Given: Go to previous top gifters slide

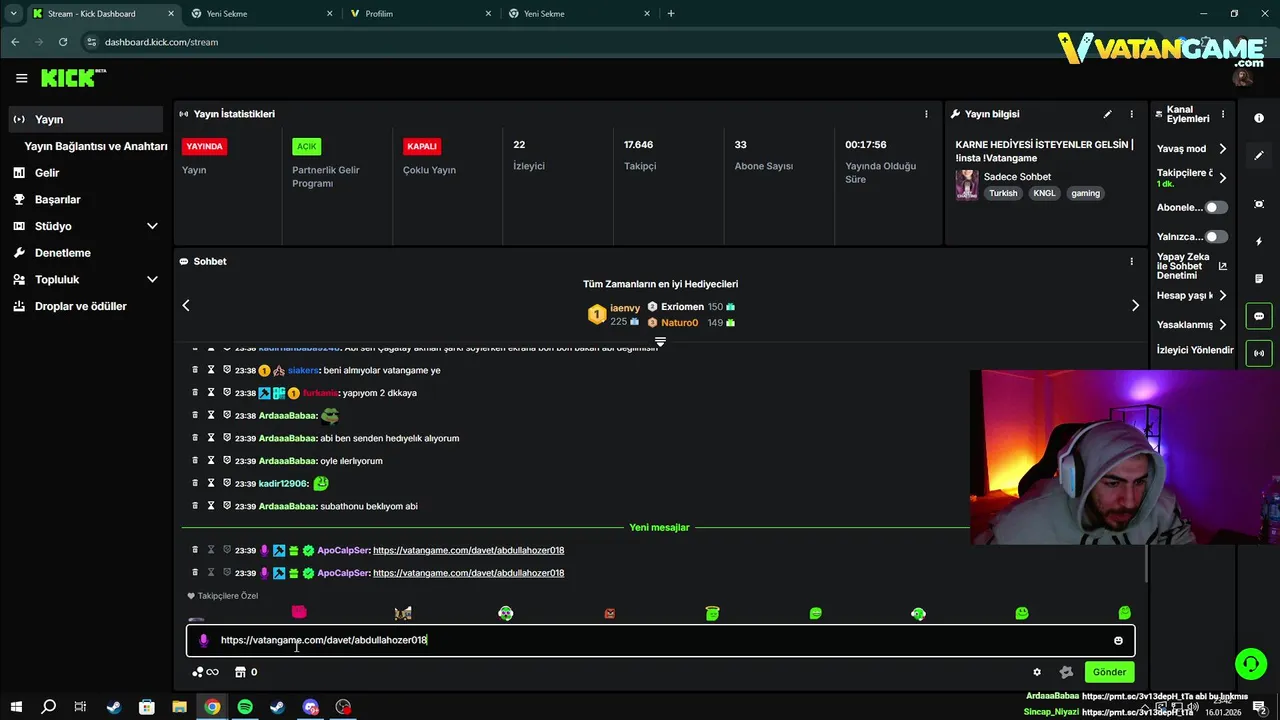Looking at the screenshot, I should click(x=186, y=305).
